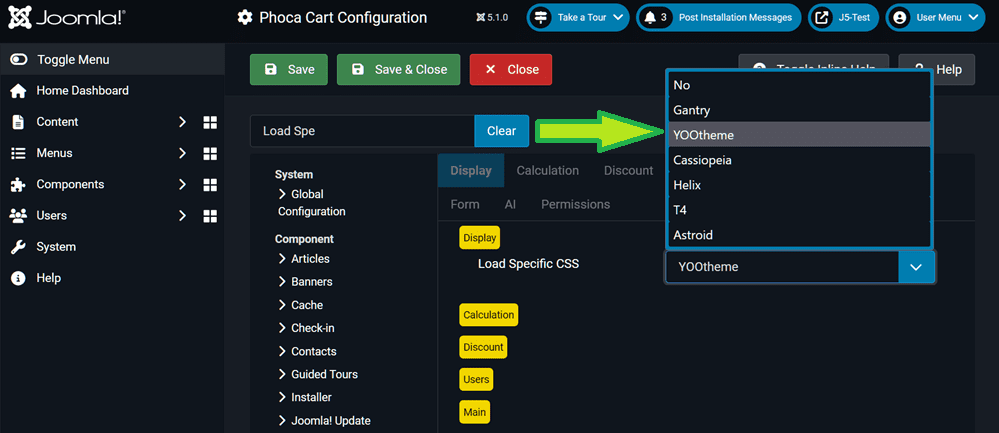Viewport: 999px width, 433px height.
Task: Click the System wrench icon in sidebar
Action: pyautogui.click(x=18, y=247)
